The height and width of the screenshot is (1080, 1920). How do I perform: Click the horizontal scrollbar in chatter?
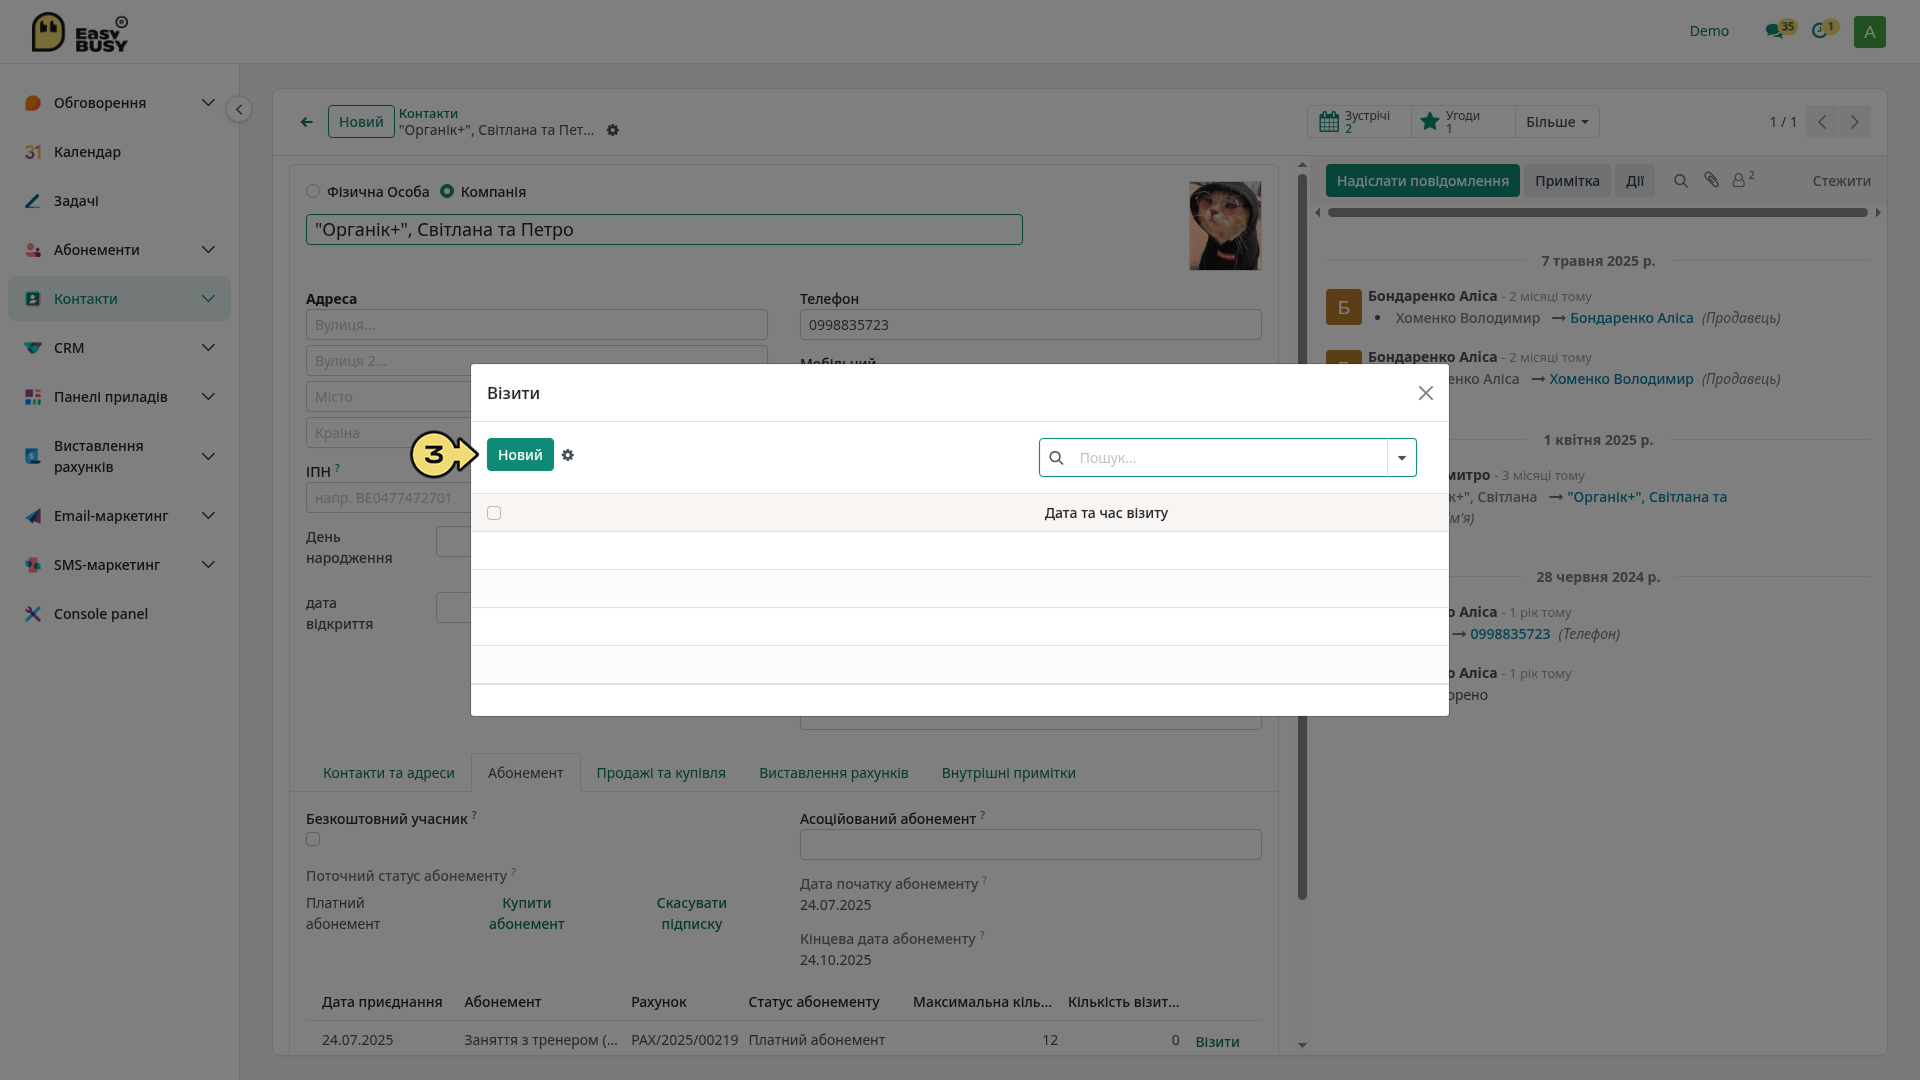[1597, 212]
